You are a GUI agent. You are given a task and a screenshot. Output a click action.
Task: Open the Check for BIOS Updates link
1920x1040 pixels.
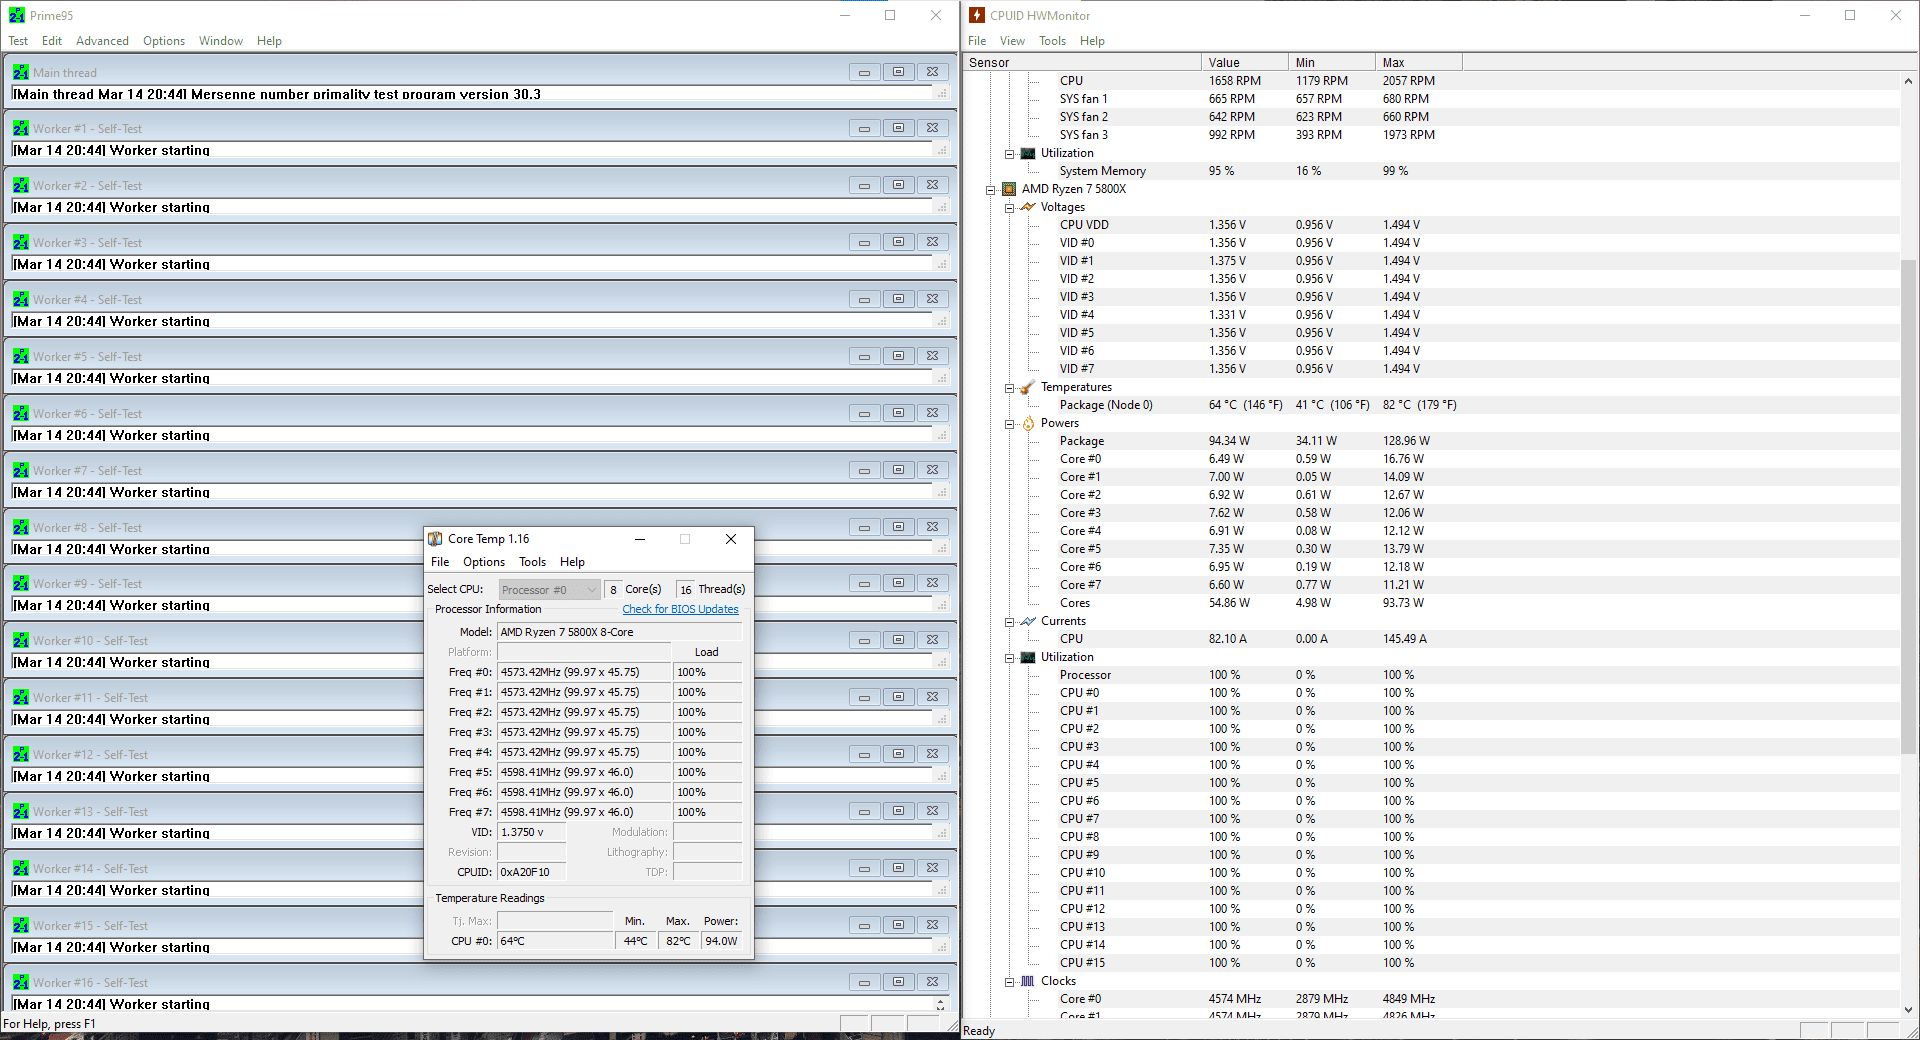point(680,609)
